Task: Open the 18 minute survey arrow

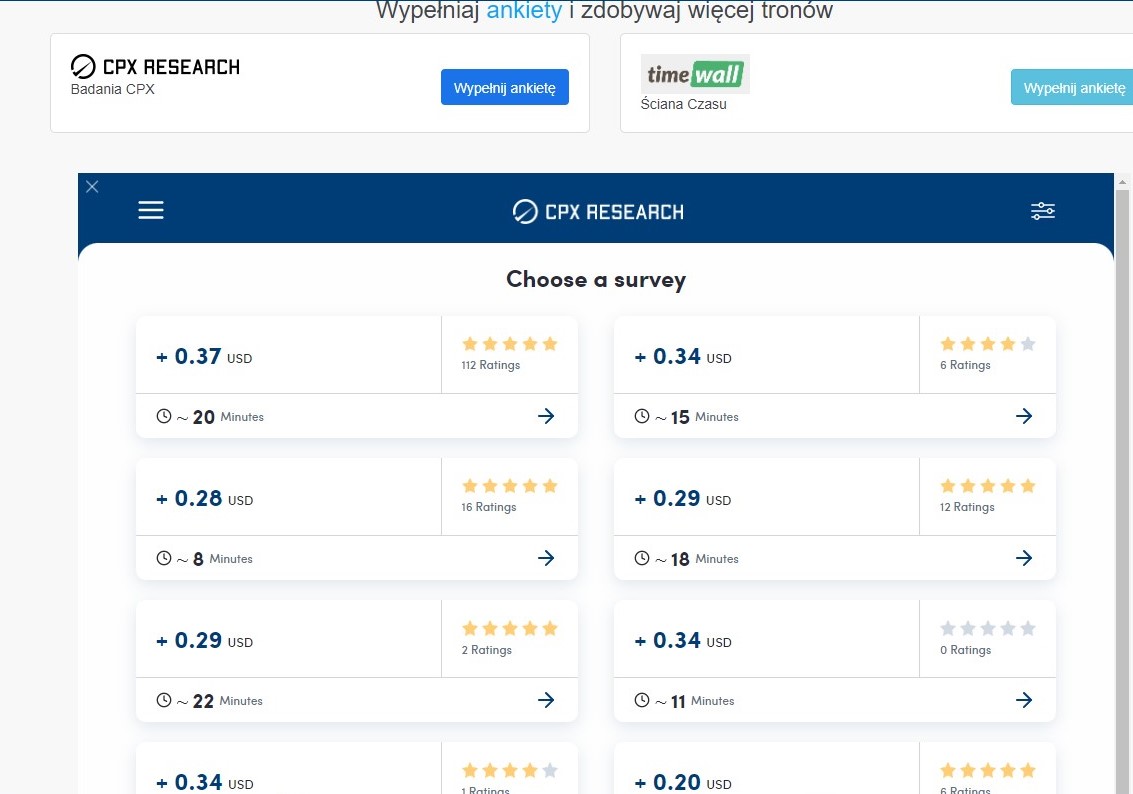Action: [x=1024, y=558]
